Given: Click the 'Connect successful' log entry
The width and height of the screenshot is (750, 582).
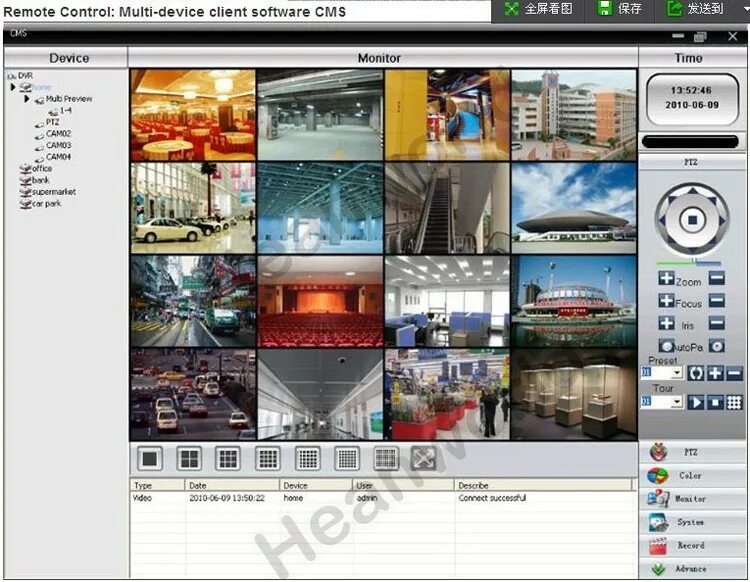Looking at the screenshot, I should tap(492, 498).
